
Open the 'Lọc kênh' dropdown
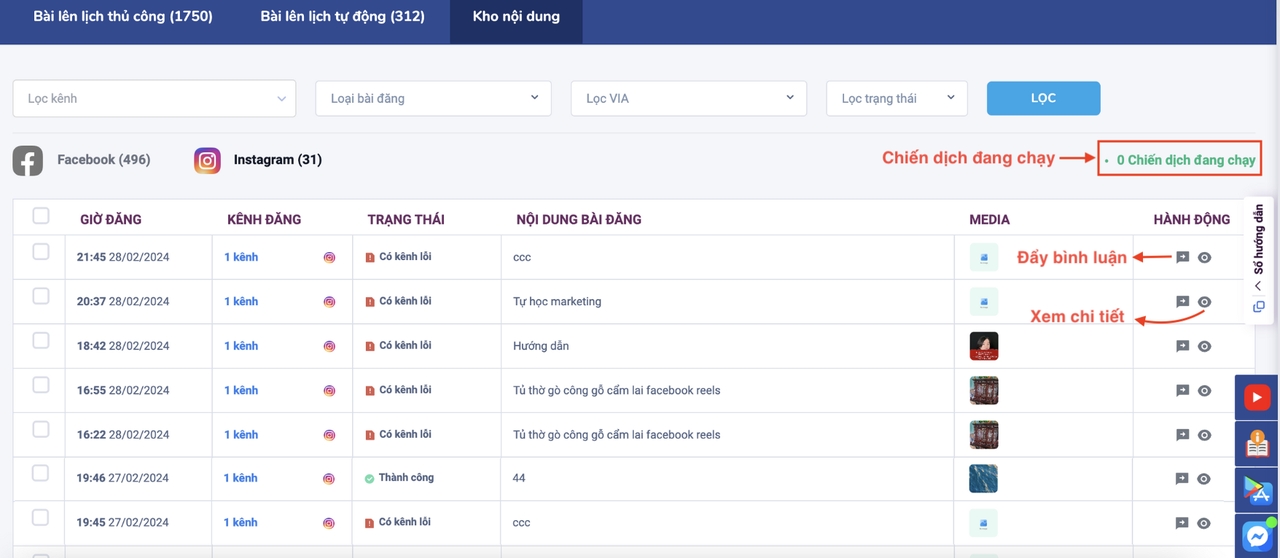coord(154,99)
